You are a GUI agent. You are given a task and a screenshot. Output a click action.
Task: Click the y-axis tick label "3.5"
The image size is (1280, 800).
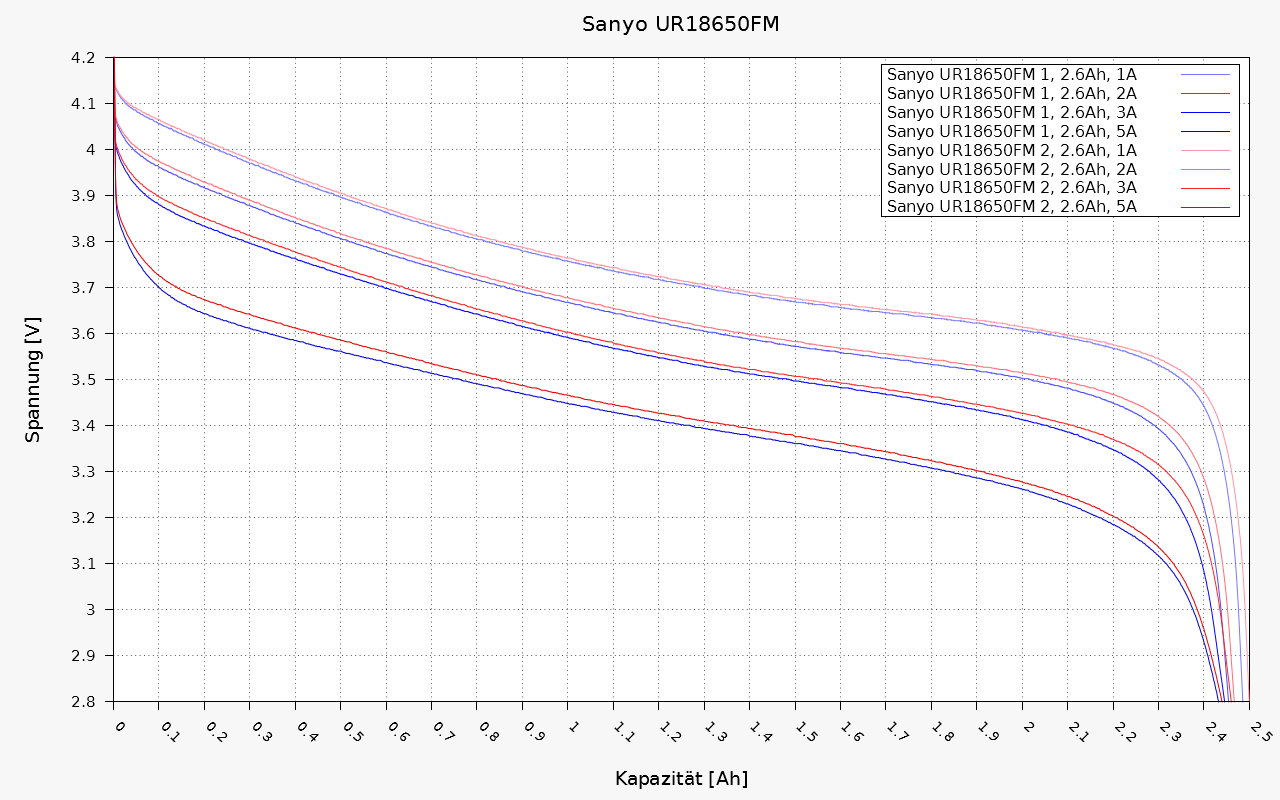pos(82,380)
